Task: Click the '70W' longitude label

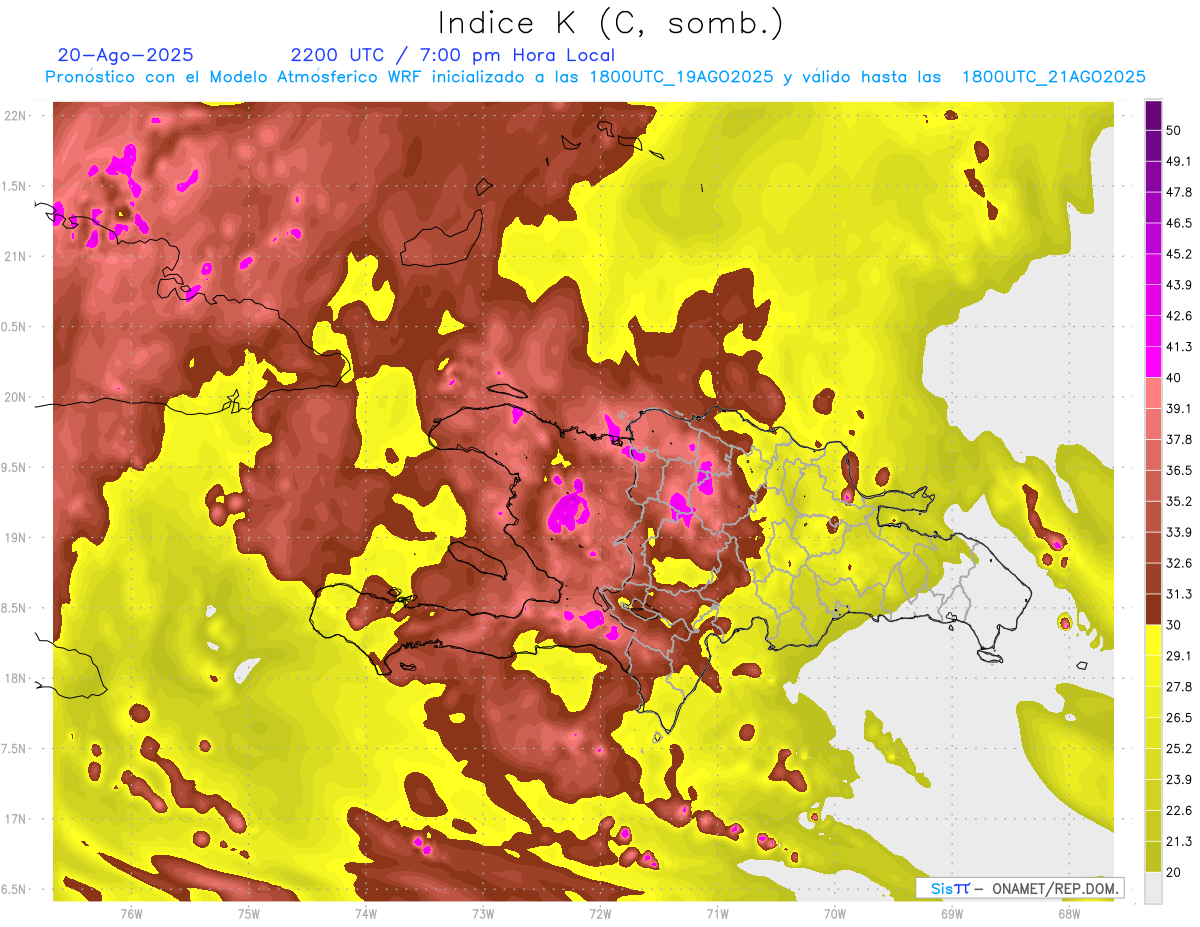Action: tap(834, 913)
